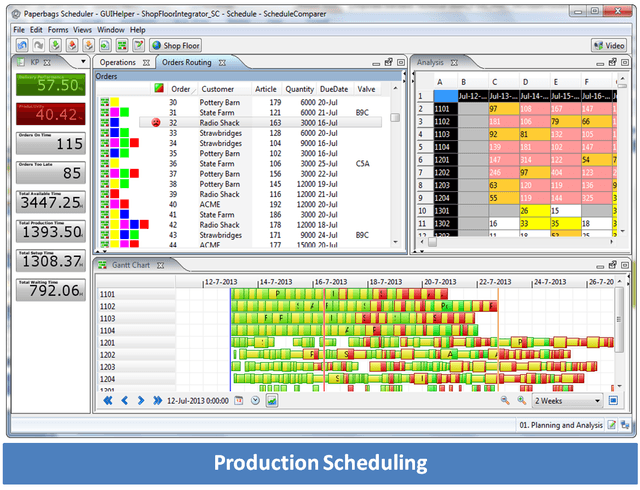
Task: Toggle the red-green status column header
Action: 159,89
